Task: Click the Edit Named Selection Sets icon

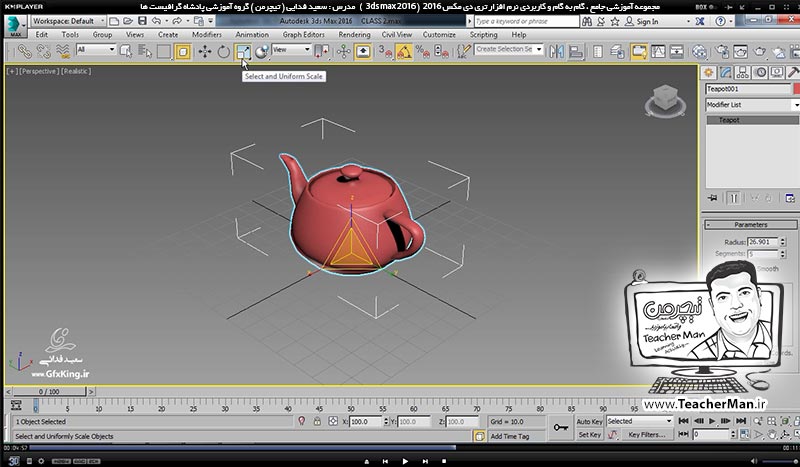Action: (463, 51)
